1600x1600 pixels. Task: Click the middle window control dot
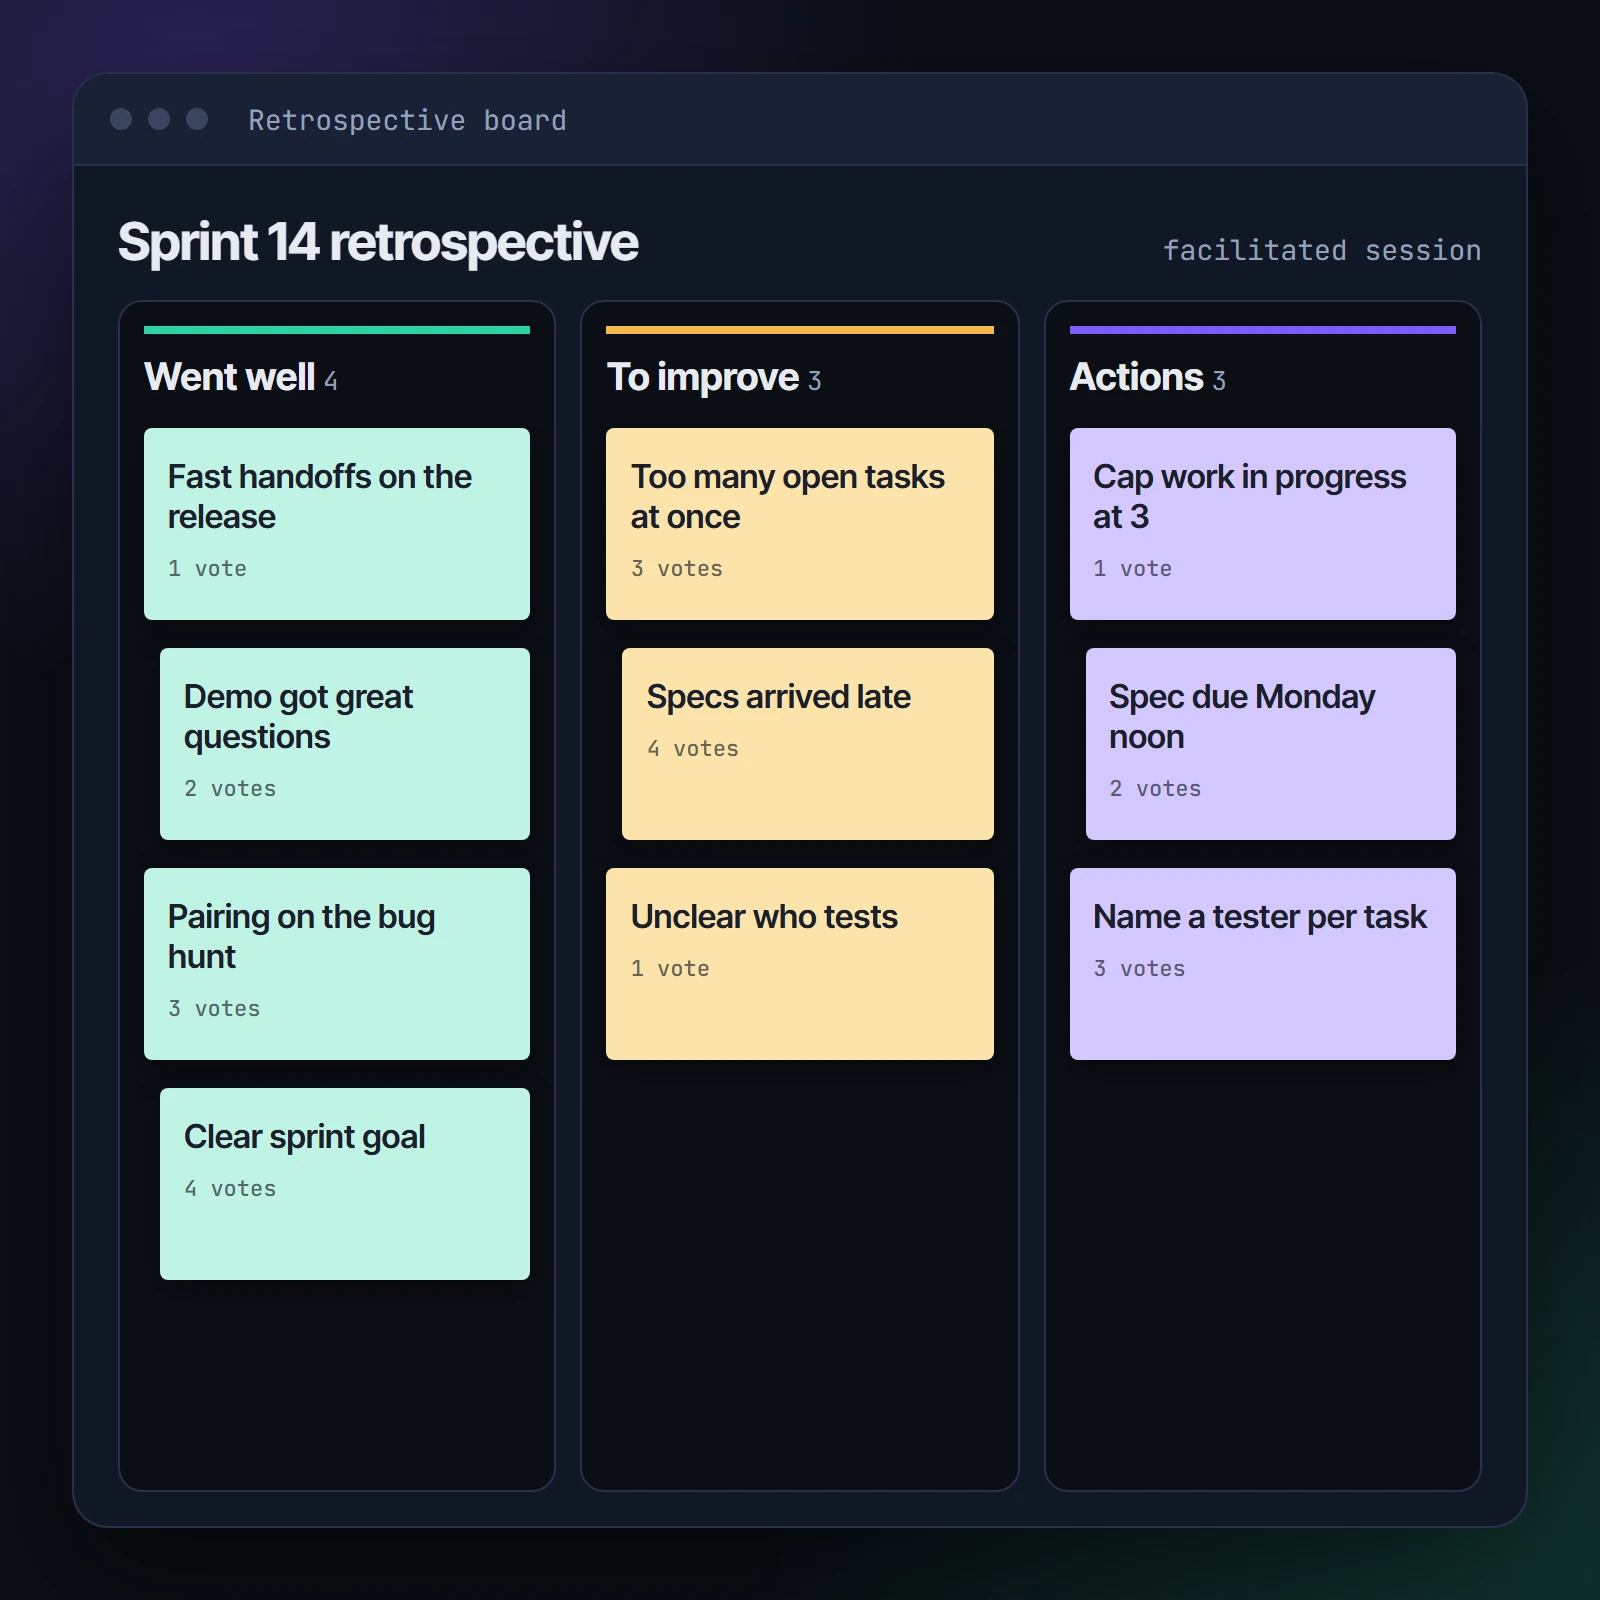(x=159, y=119)
